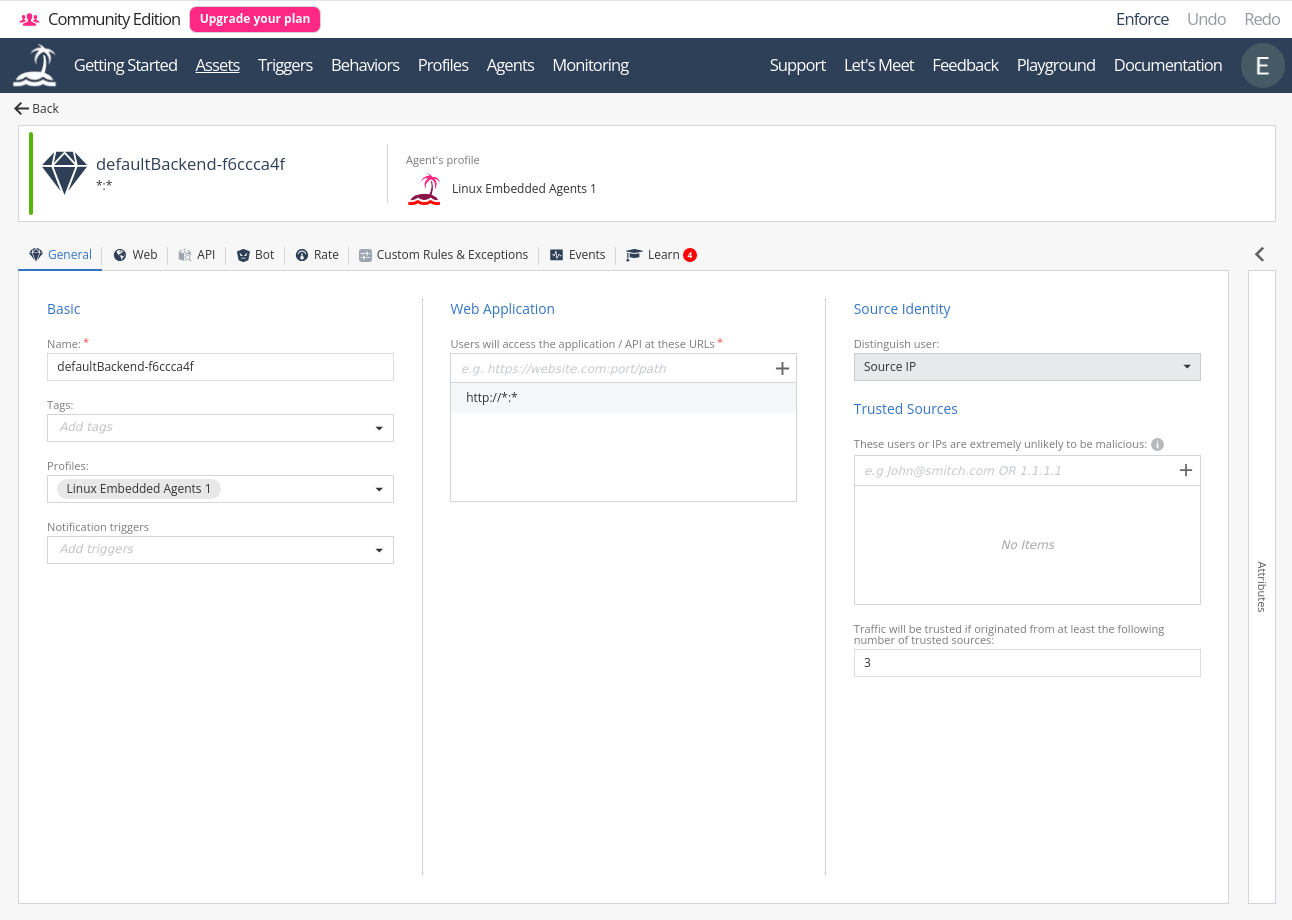The image size is (1292, 920).
Task: Open the user avatar 'E' menu
Action: [x=1262, y=66]
